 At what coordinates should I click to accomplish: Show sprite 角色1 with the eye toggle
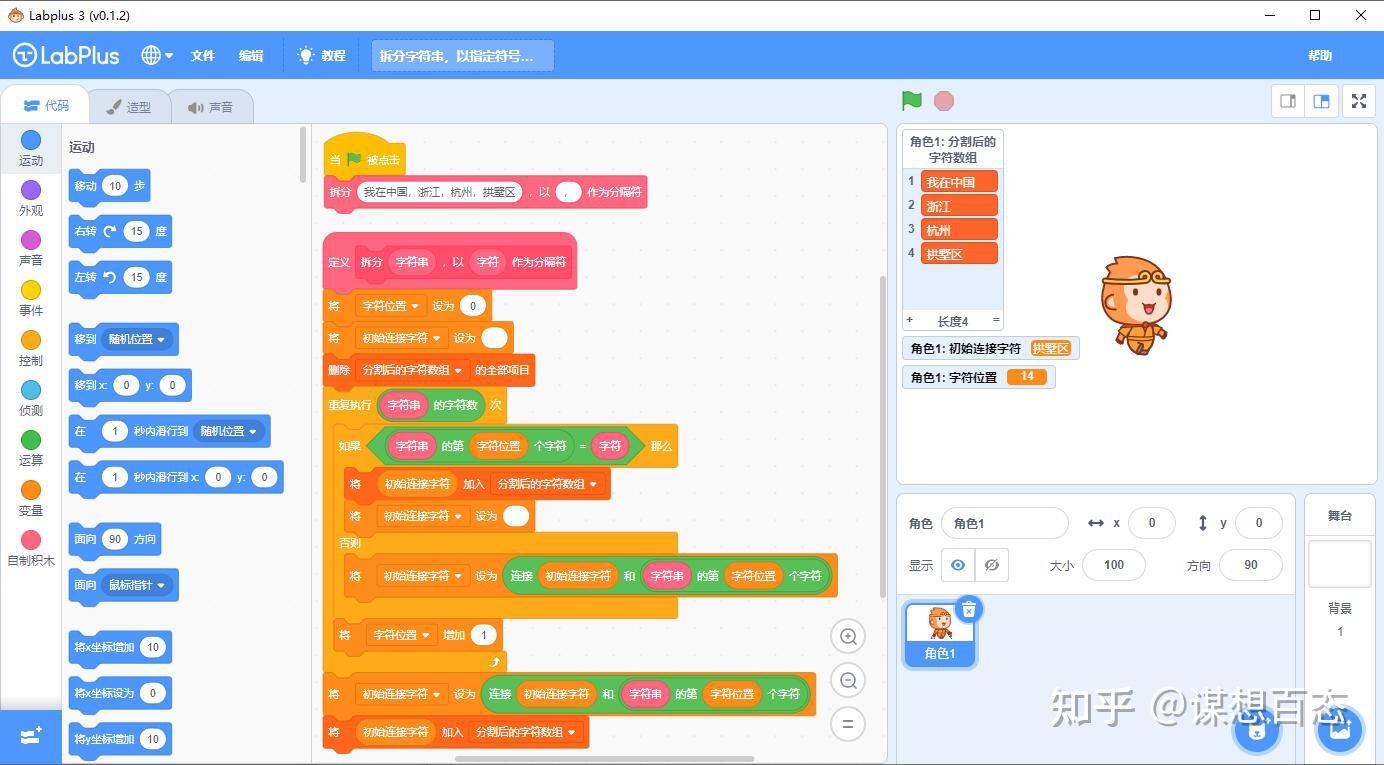957,565
